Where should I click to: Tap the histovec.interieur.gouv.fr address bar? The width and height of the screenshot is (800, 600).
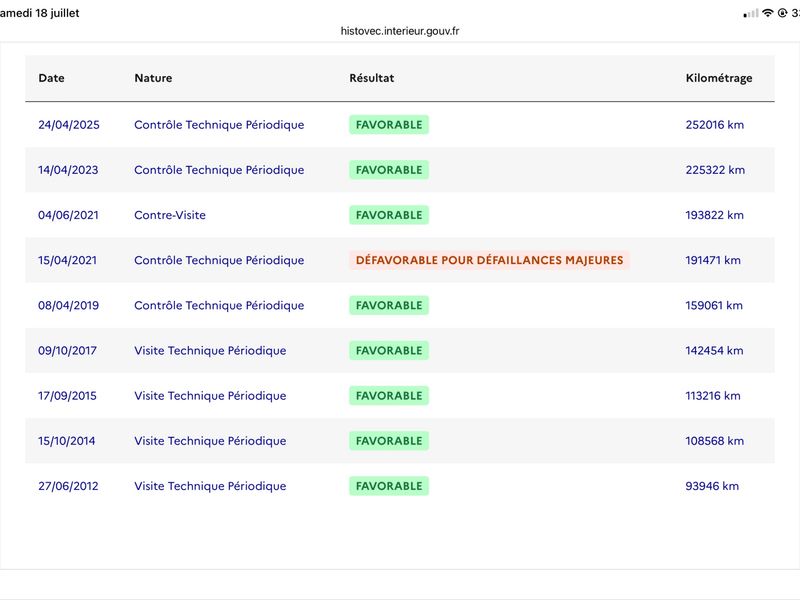[x=399, y=31]
